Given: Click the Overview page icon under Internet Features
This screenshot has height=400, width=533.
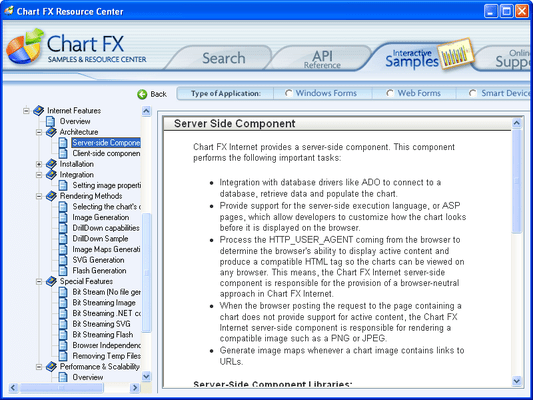Looking at the screenshot, I should (50, 121).
